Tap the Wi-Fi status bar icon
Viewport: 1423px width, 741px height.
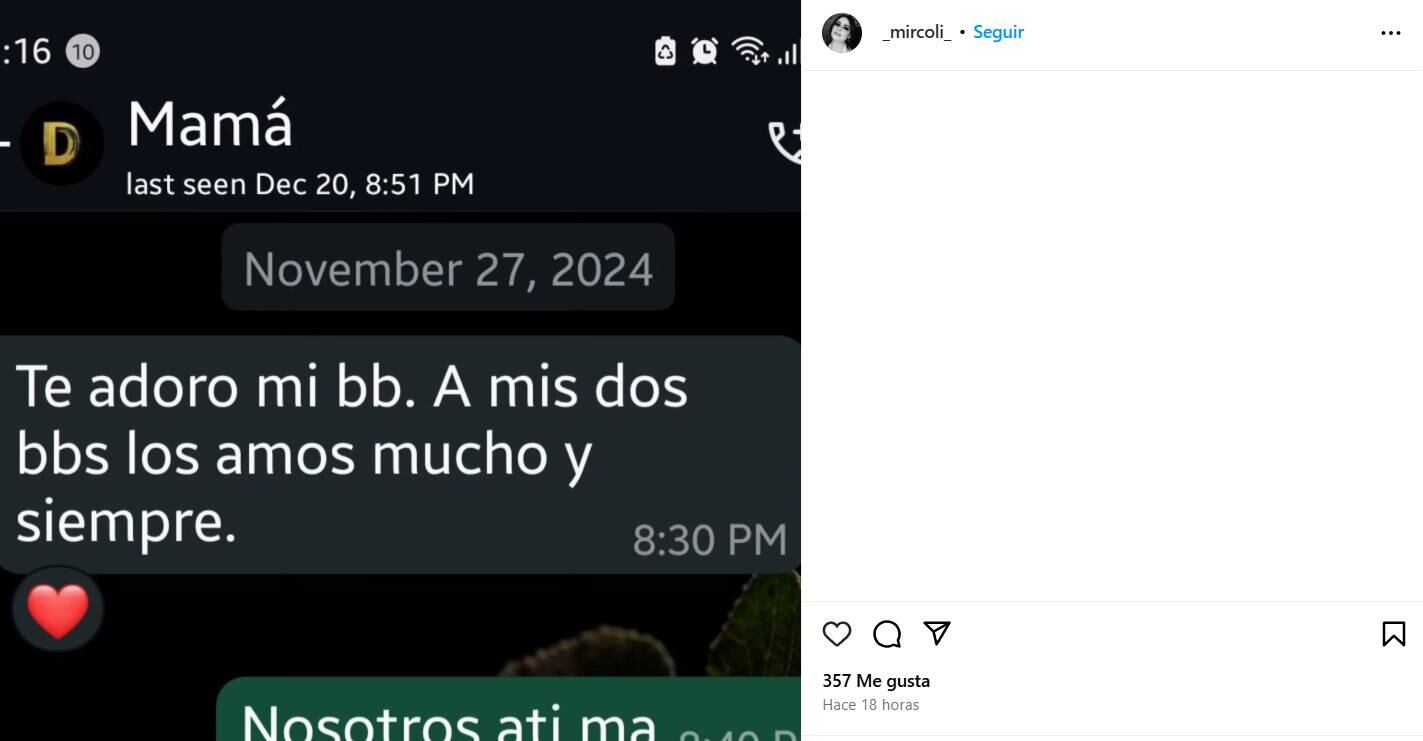click(x=749, y=50)
